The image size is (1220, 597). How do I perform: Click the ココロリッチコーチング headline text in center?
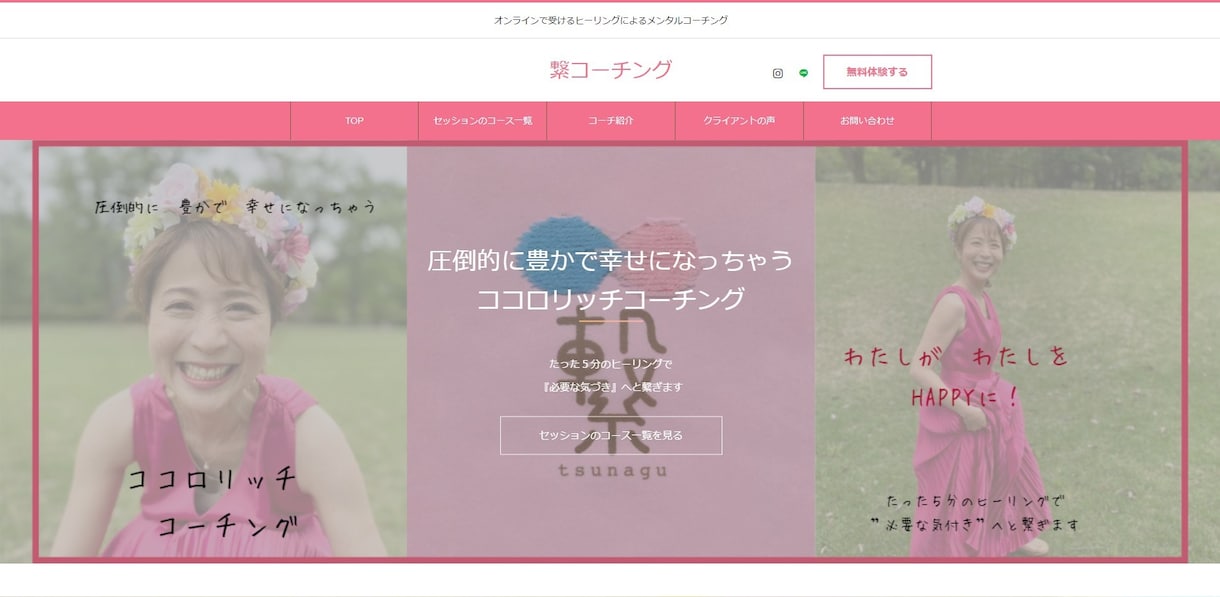click(611, 299)
